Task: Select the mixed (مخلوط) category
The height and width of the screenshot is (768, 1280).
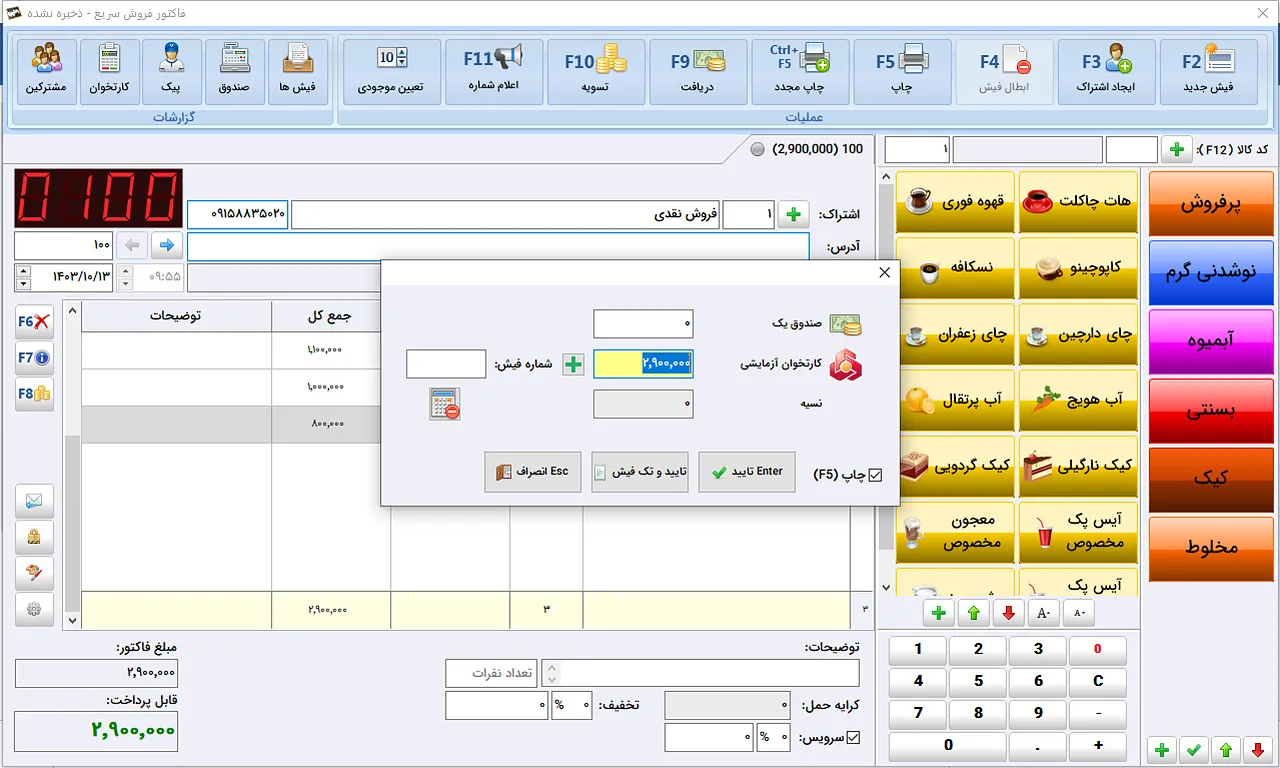Action: click(x=1211, y=549)
